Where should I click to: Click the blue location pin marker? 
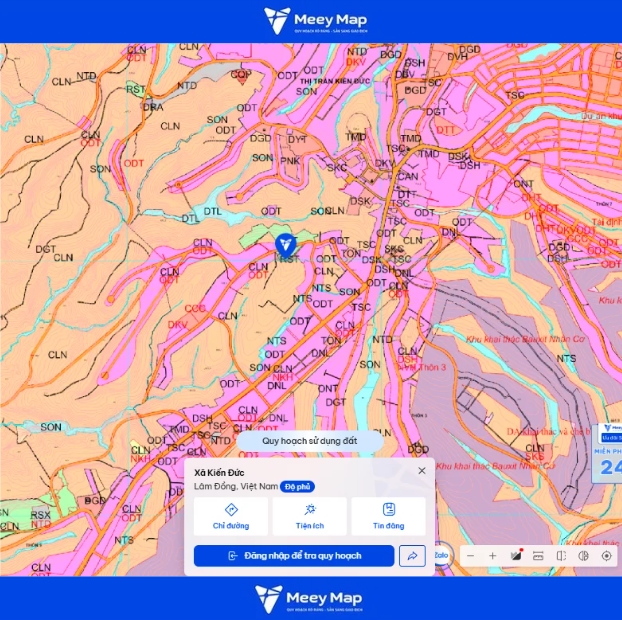[286, 245]
